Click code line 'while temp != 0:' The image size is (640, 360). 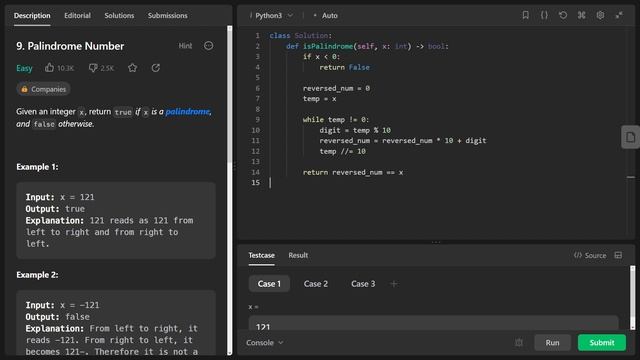[336, 120]
